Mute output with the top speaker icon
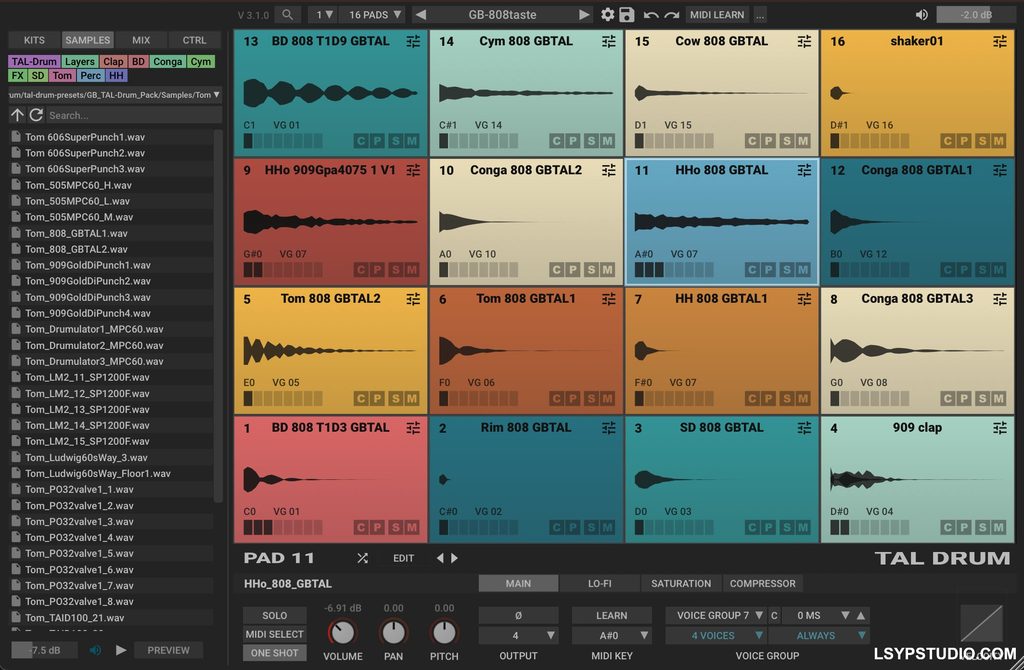The image size is (1024, 670). point(921,14)
